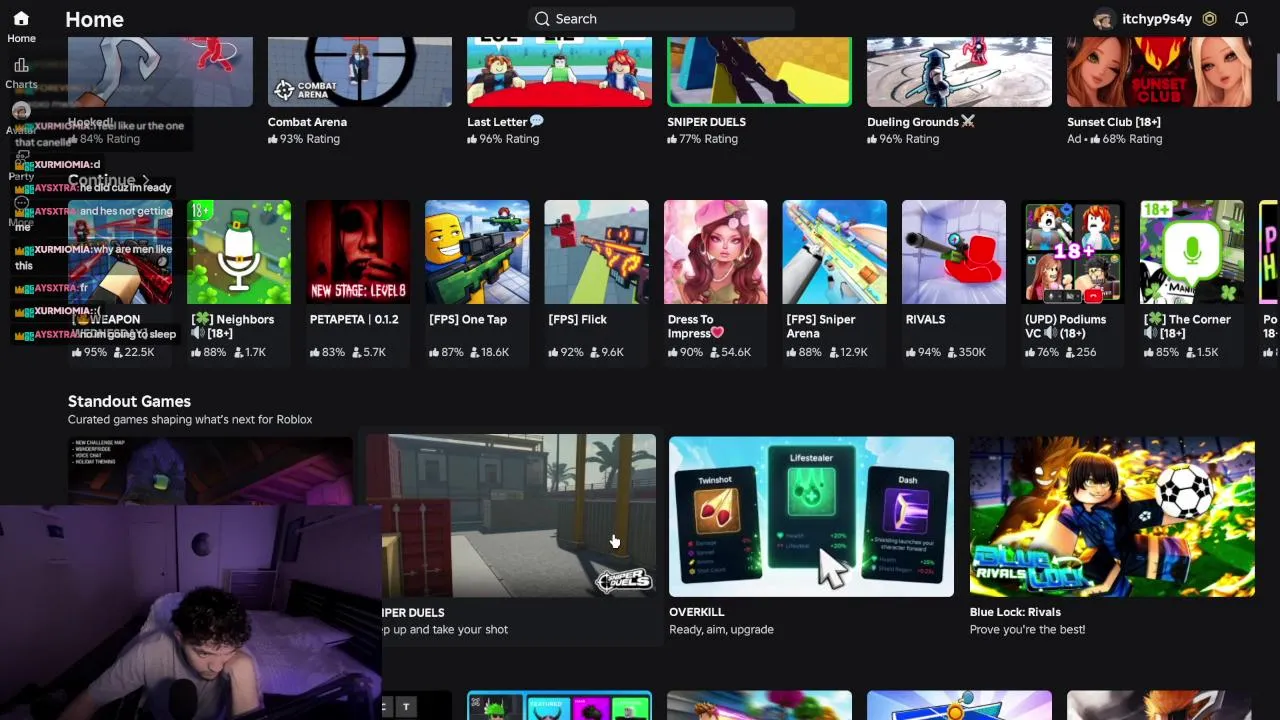Open username itchyp9s4y profile link
The image size is (1280, 720).
(x=1157, y=19)
